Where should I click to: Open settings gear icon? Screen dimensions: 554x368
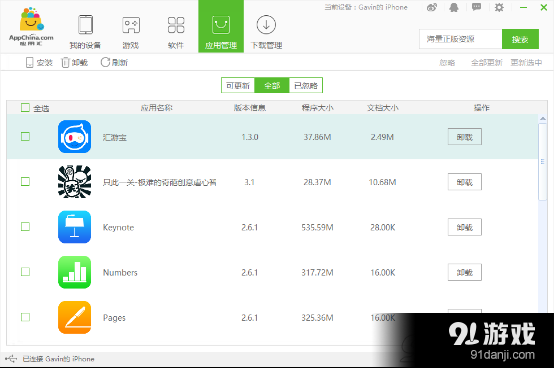click(x=499, y=7)
